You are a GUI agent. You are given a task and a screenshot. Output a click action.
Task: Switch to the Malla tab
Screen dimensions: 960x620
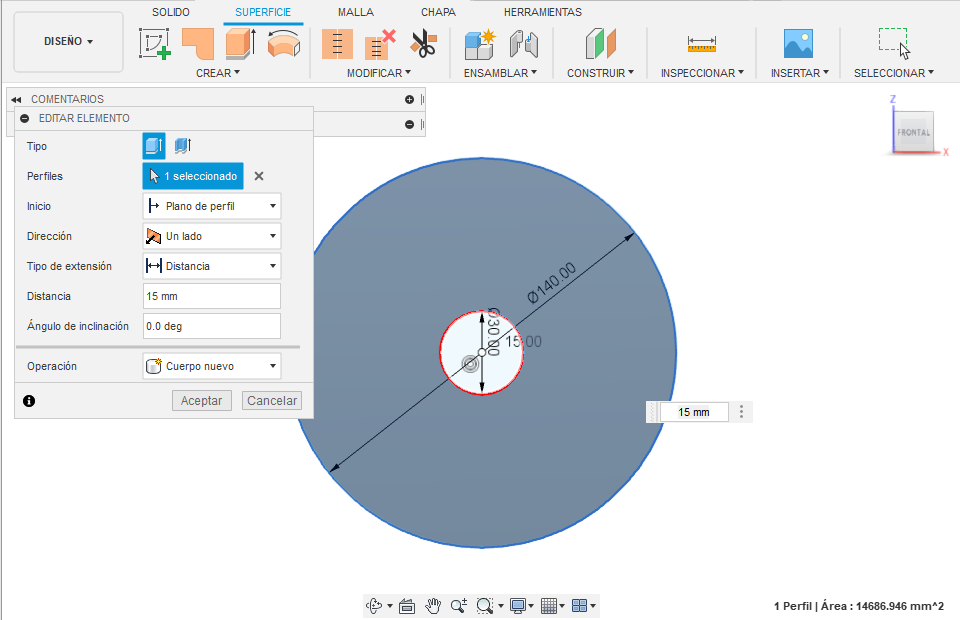(x=356, y=12)
